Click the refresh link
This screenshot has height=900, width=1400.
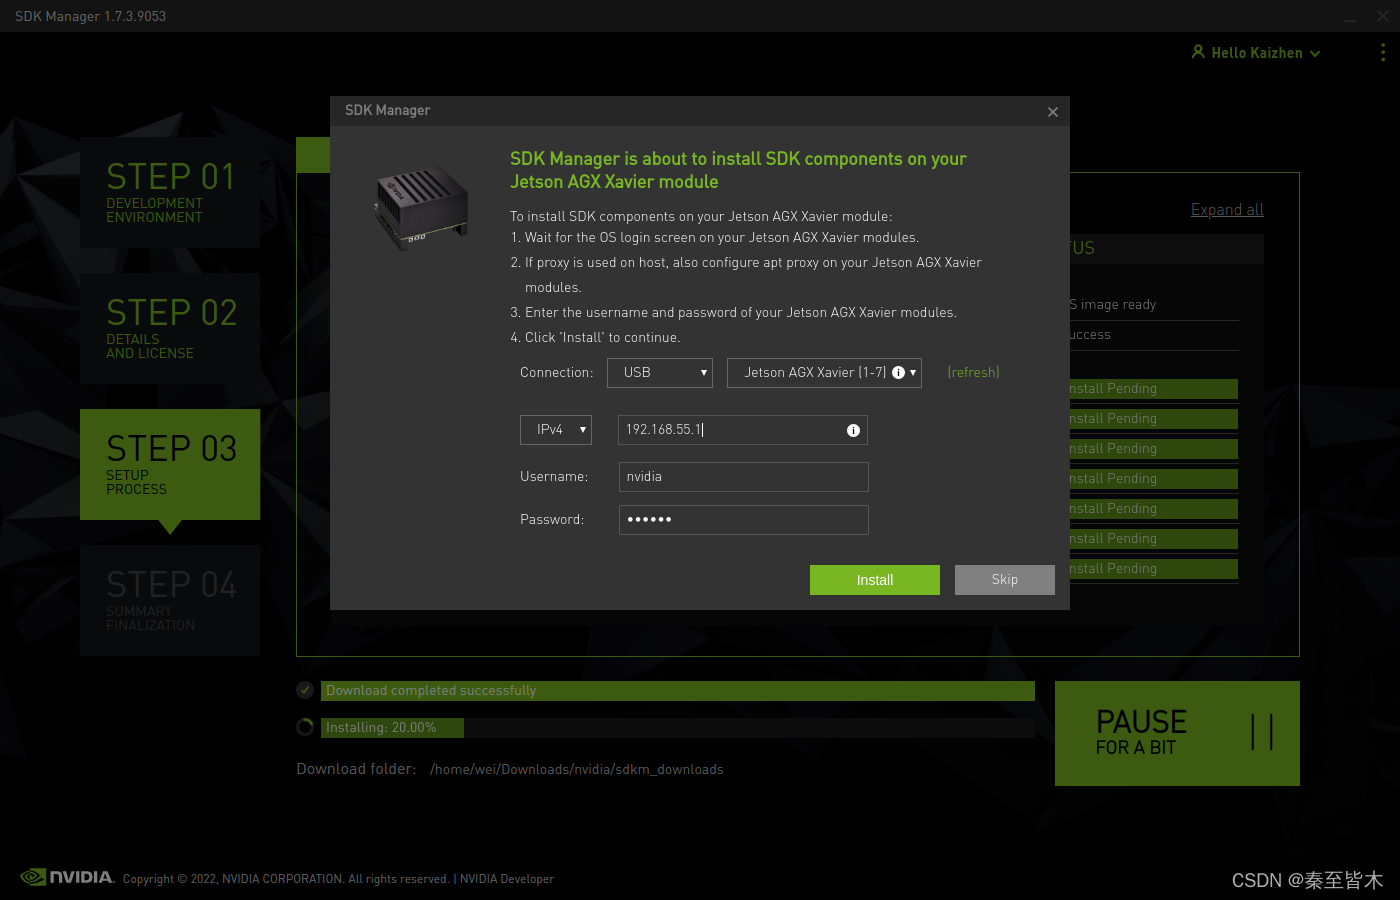(x=973, y=373)
